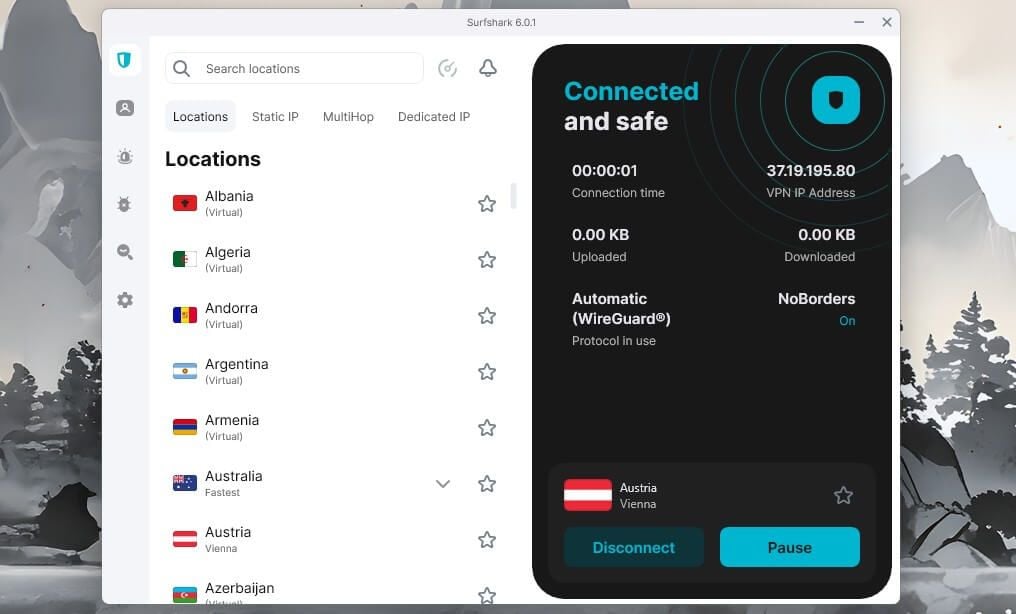Image resolution: width=1016 pixels, height=614 pixels.
Task: Click the VPN IP address 37.19.195.80
Action: 811,170
